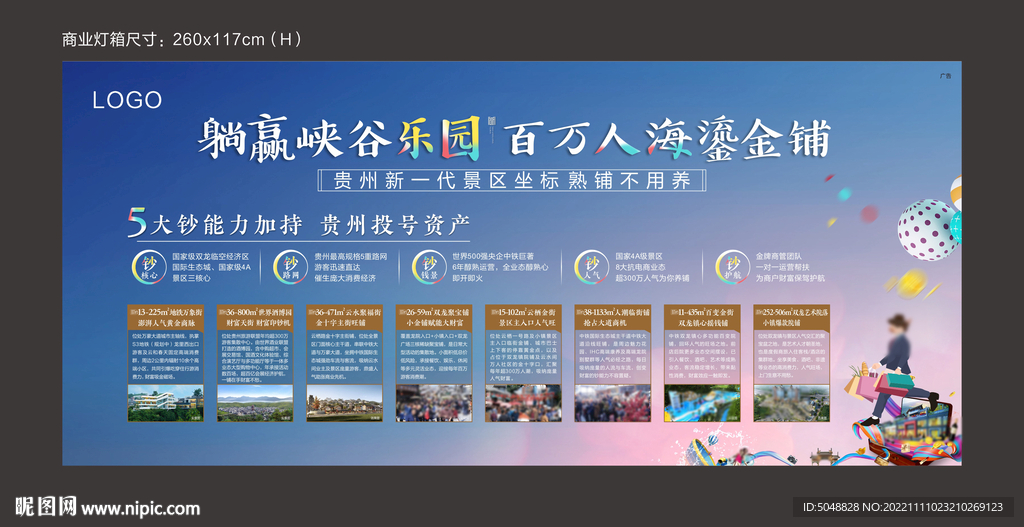The width and height of the screenshot is (1024, 527).
Task: Click the 催生庞大消费经济 text line
Action: pos(345,278)
